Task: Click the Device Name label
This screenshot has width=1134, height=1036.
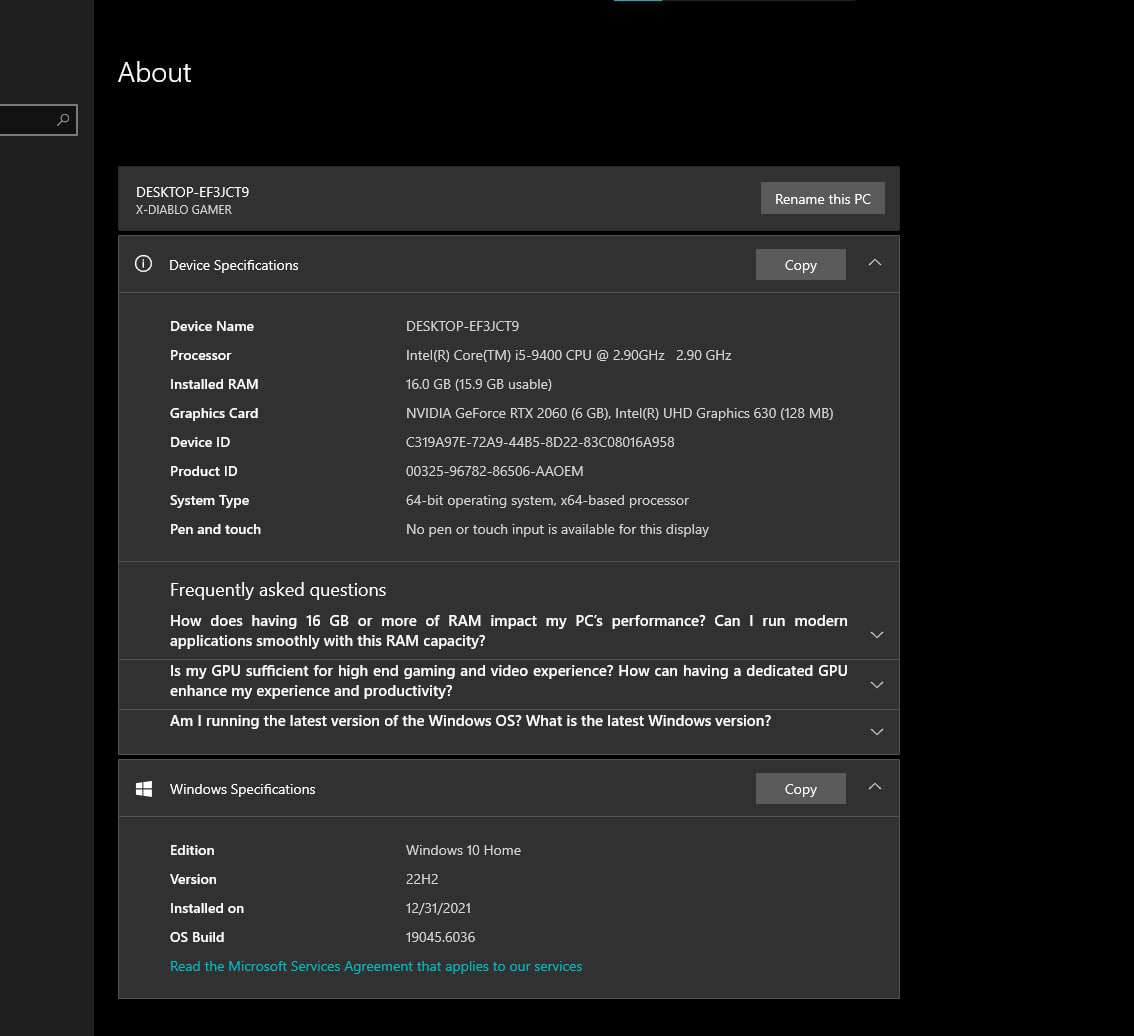Action: (212, 326)
